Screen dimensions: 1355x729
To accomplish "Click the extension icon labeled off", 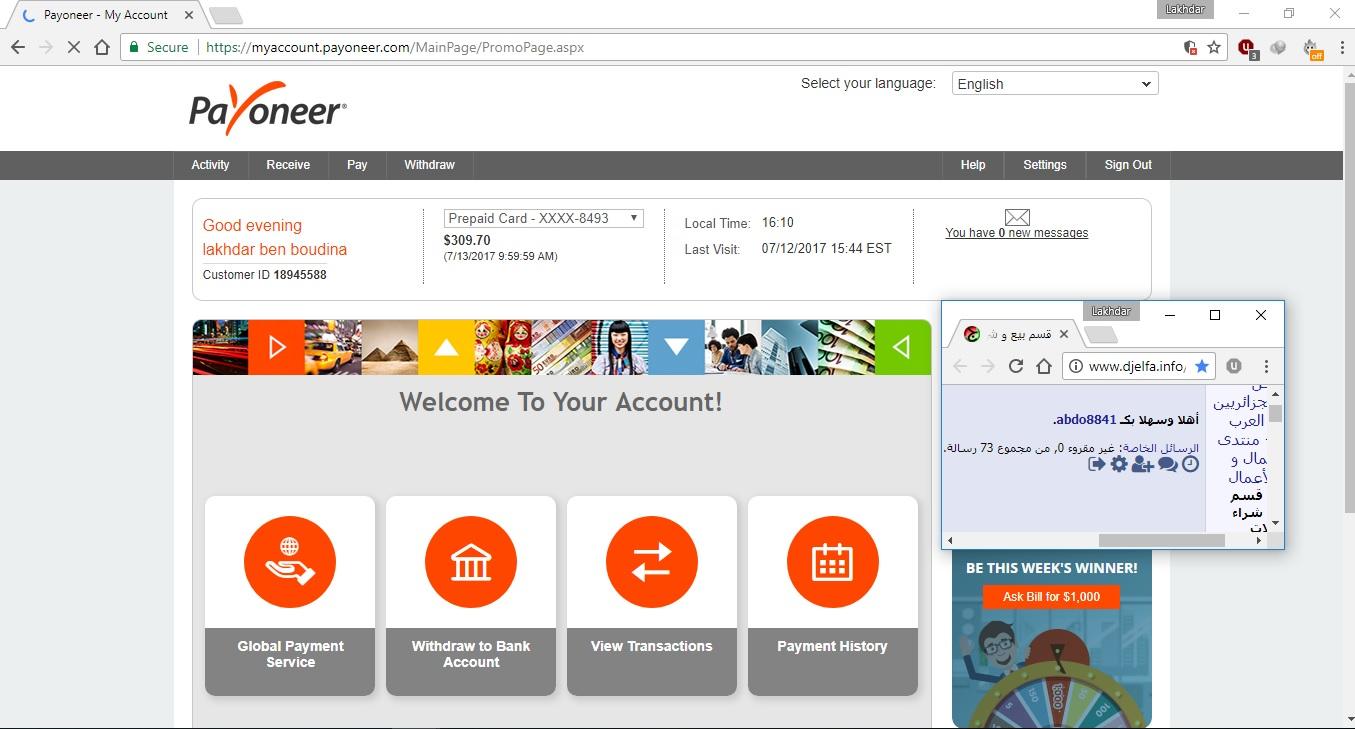I will pyautogui.click(x=1313, y=48).
